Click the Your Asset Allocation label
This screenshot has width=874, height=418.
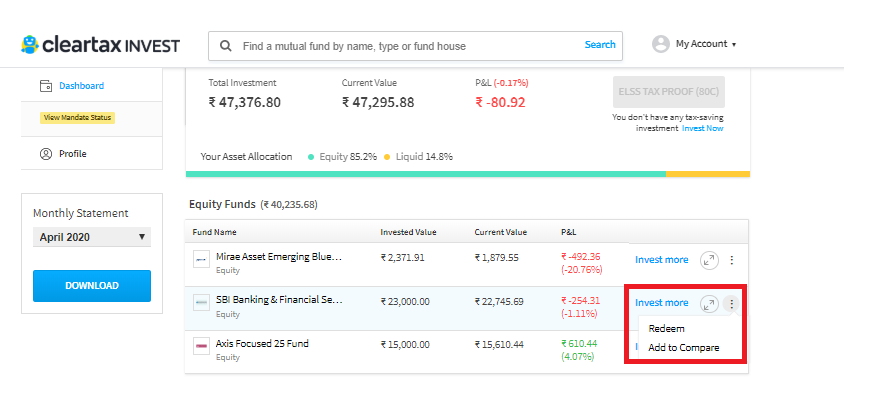[246, 157]
